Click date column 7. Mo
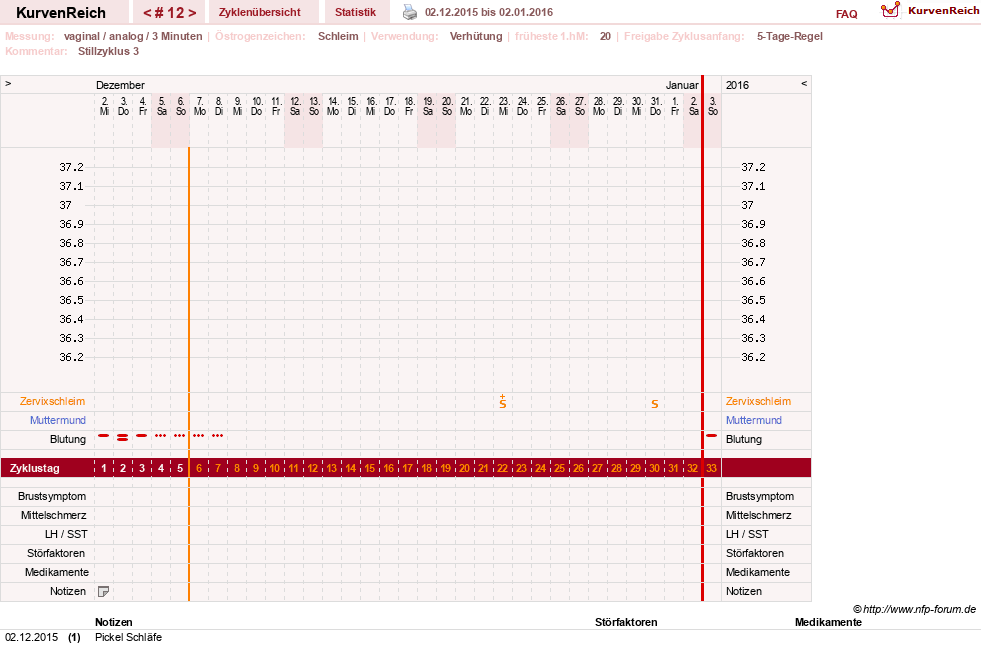The height and width of the screenshot is (661, 981). pyautogui.click(x=200, y=106)
